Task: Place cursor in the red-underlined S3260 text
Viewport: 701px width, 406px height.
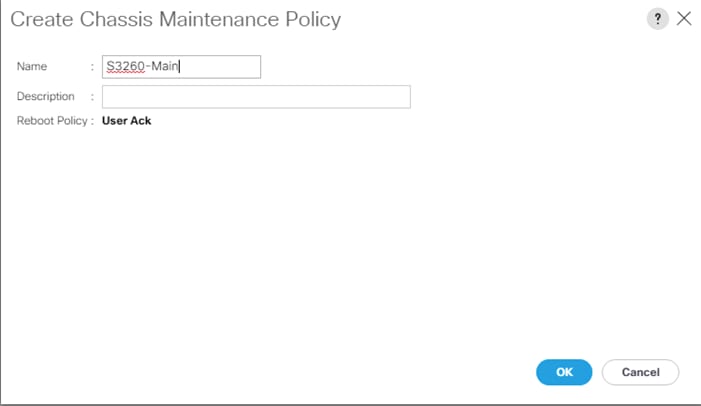Action: tap(126, 66)
